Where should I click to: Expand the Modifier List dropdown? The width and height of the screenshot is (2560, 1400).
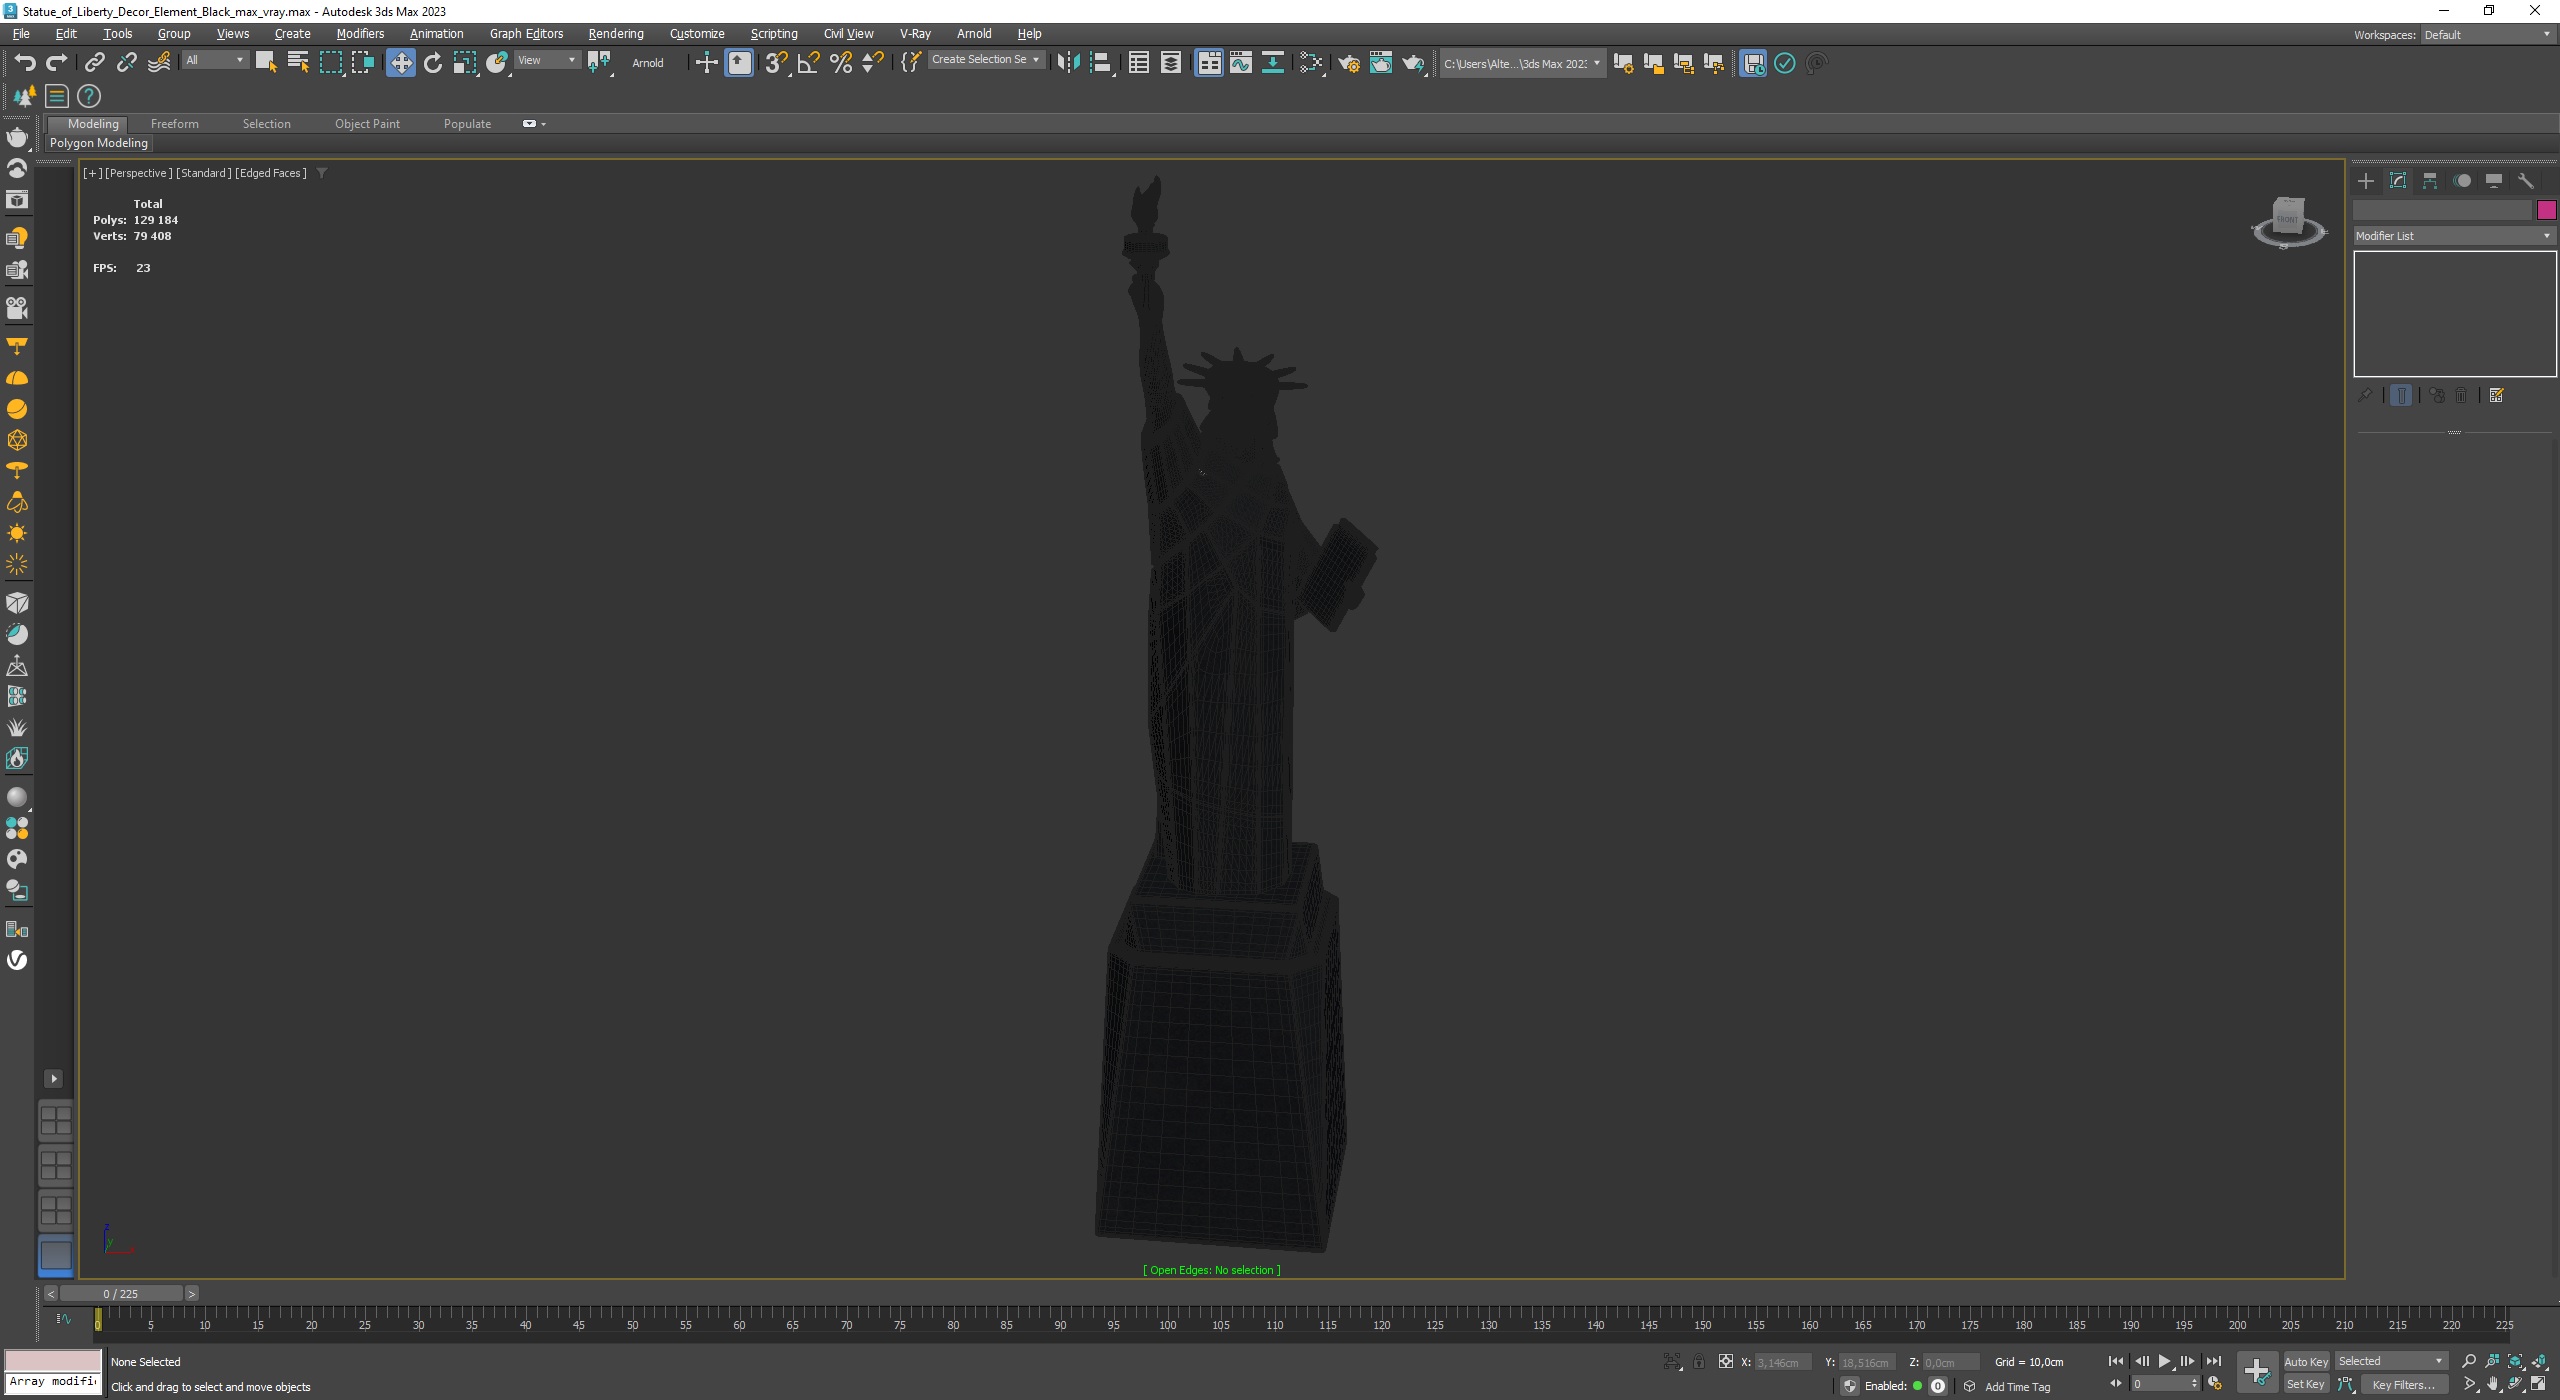[2454, 236]
